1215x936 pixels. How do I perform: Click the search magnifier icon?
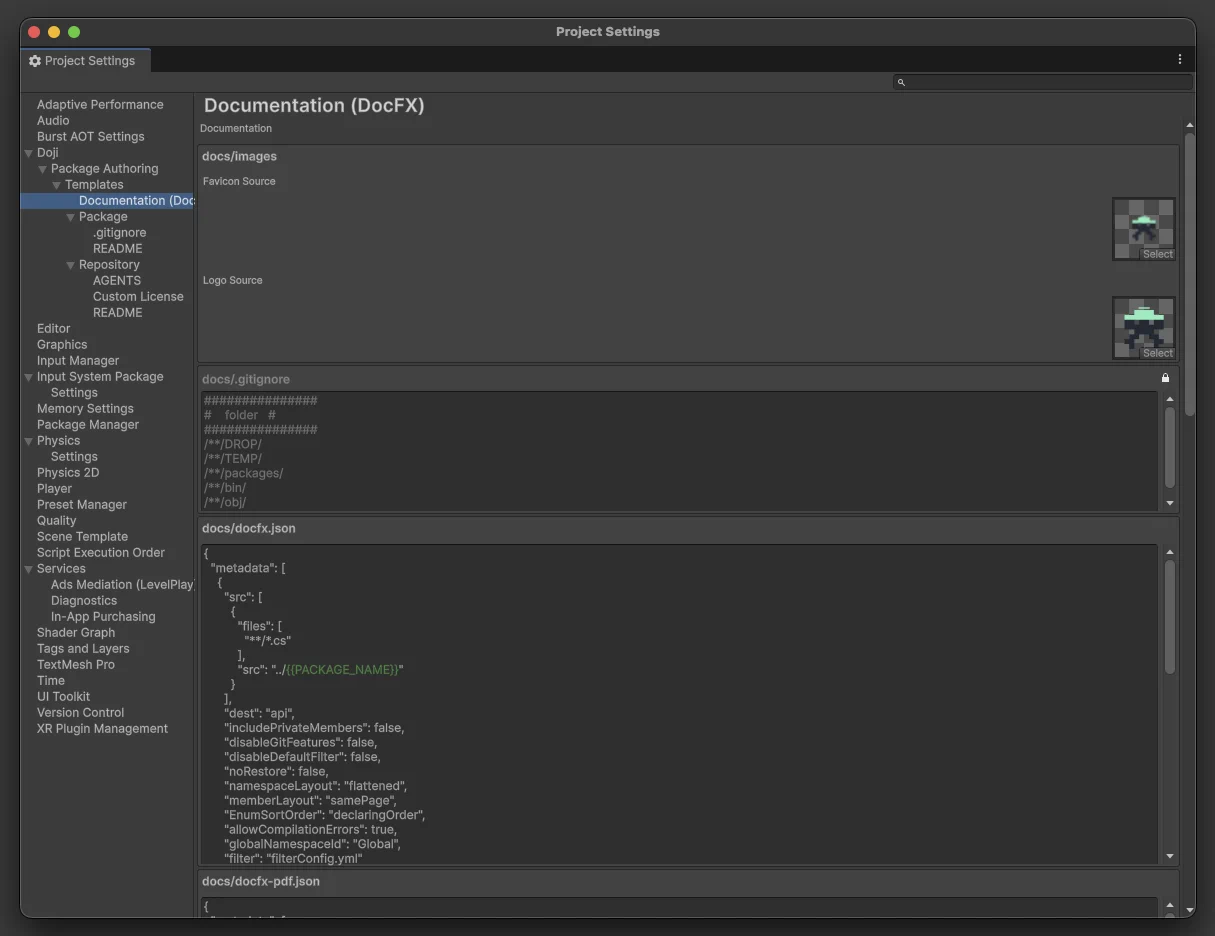point(901,82)
